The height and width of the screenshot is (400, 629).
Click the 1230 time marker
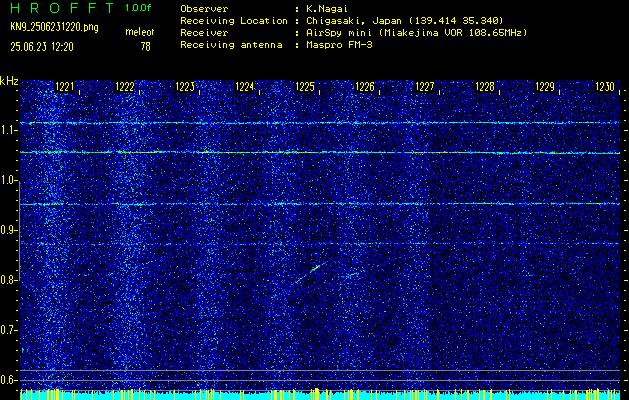pyautogui.click(x=605, y=87)
